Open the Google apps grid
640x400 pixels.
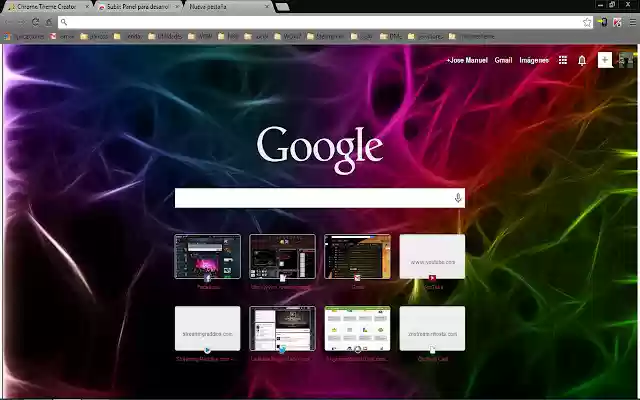(x=563, y=60)
